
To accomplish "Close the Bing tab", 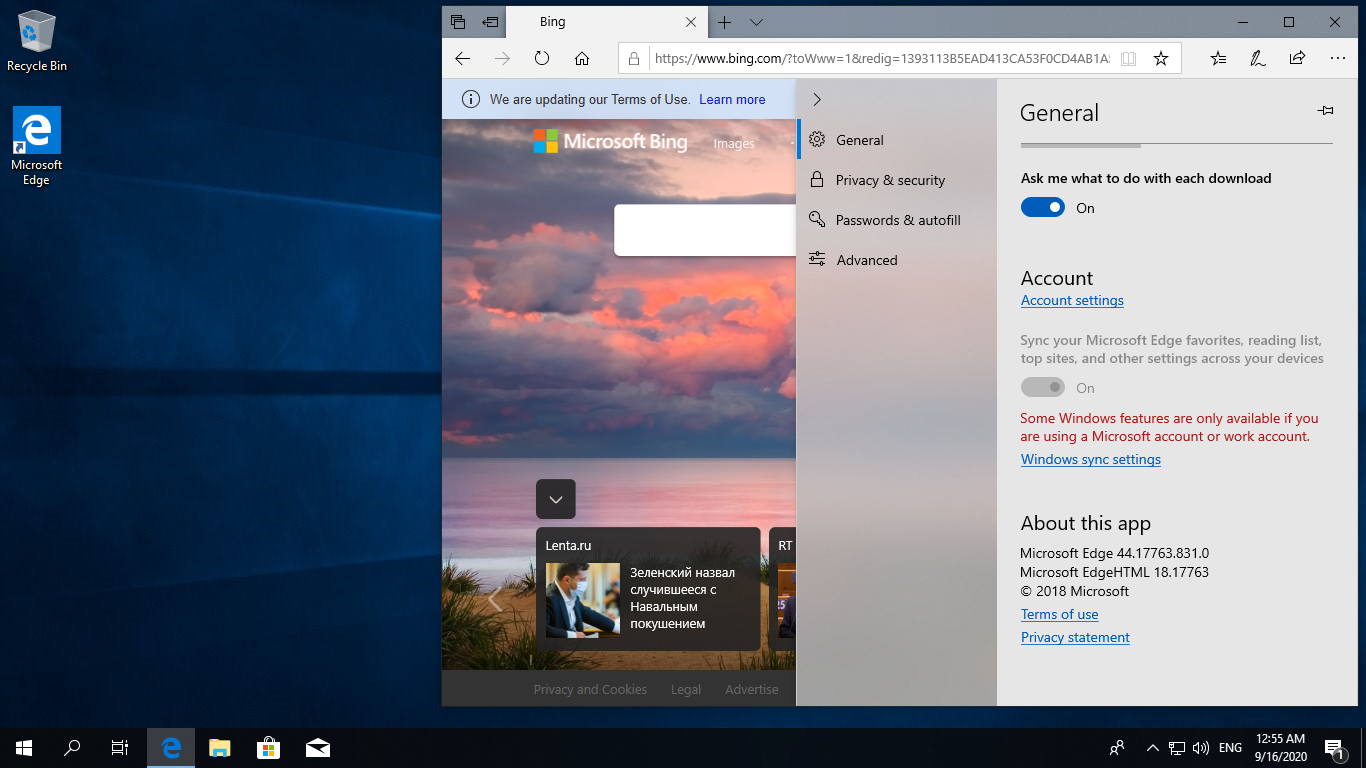I will pyautogui.click(x=691, y=22).
